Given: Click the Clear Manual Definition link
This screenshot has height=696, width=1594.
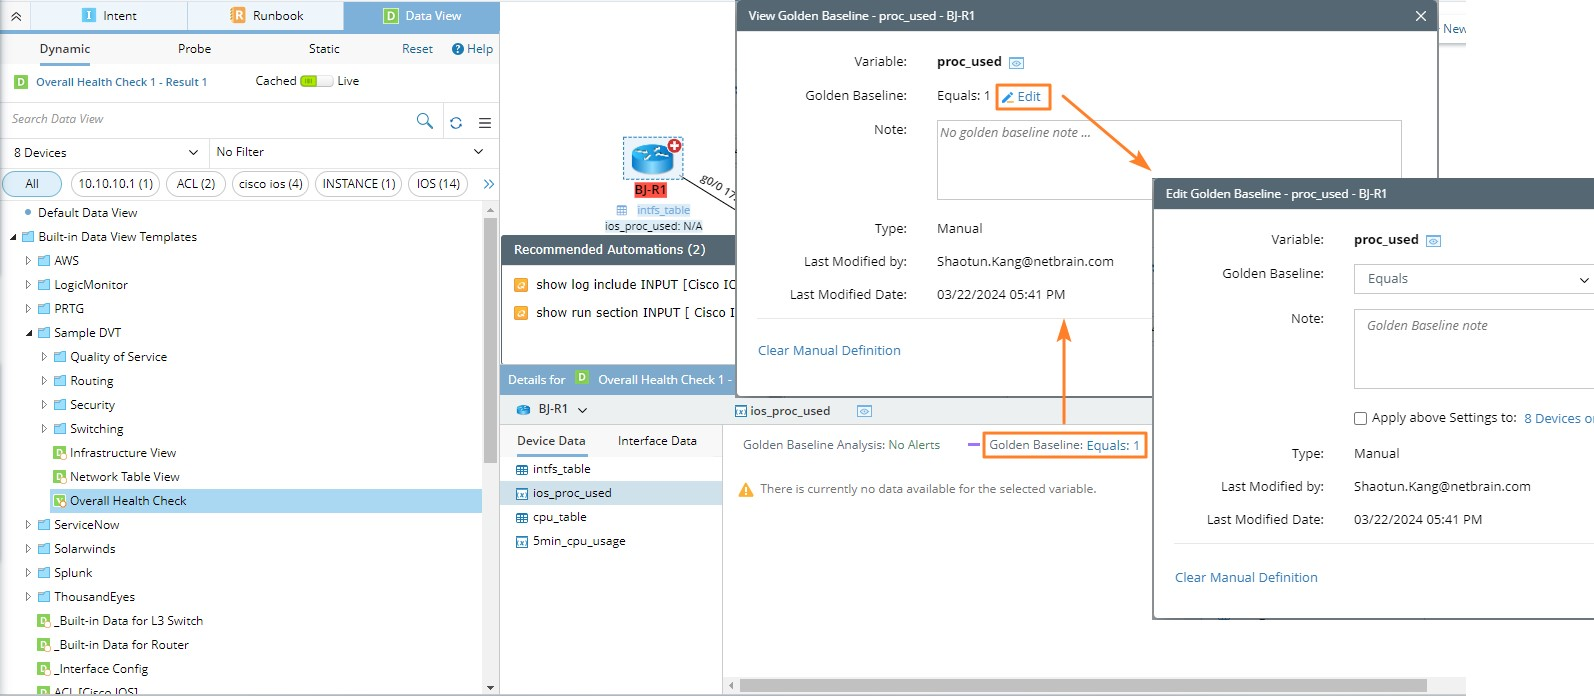Looking at the screenshot, I should [x=1245, y=577].
